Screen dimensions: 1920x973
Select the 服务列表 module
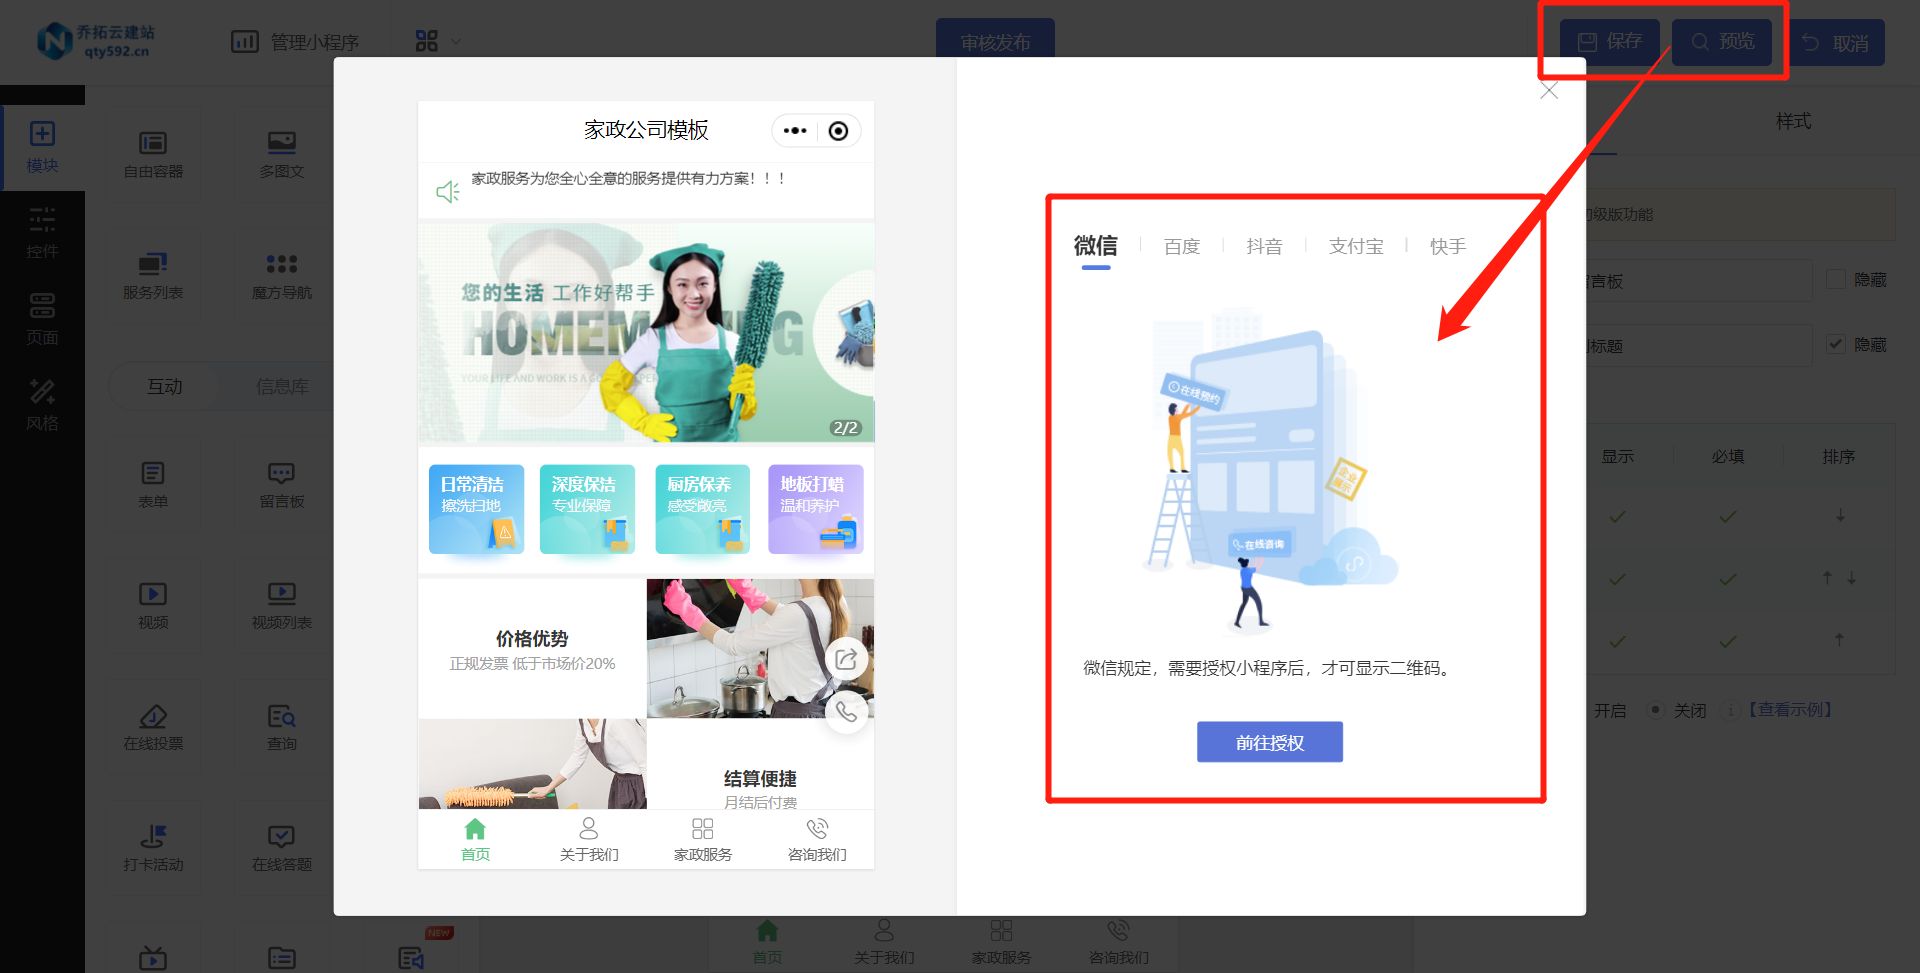(x=153, y=273)
